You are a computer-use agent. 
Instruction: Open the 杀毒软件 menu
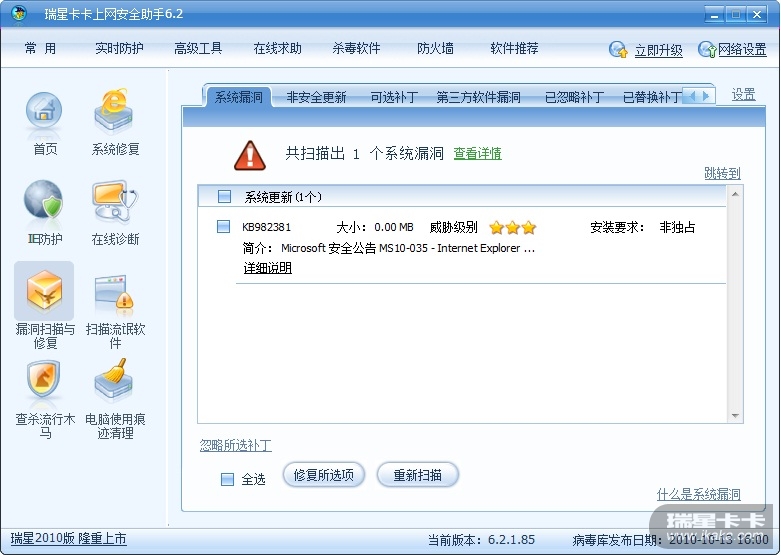tap(356, 48)
